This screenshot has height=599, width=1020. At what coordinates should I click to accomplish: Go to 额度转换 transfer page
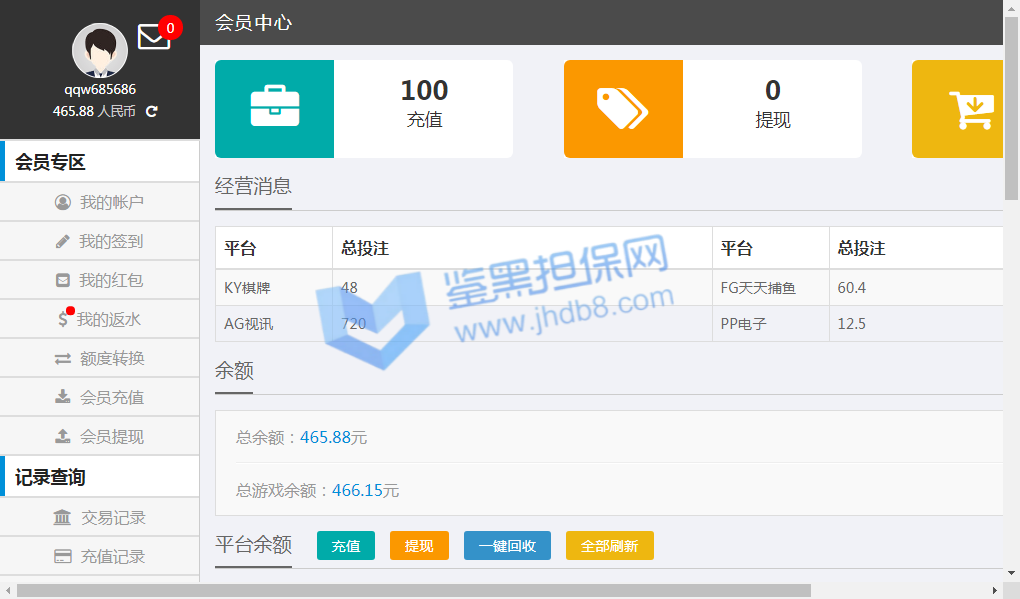click(x=100, y=358)
